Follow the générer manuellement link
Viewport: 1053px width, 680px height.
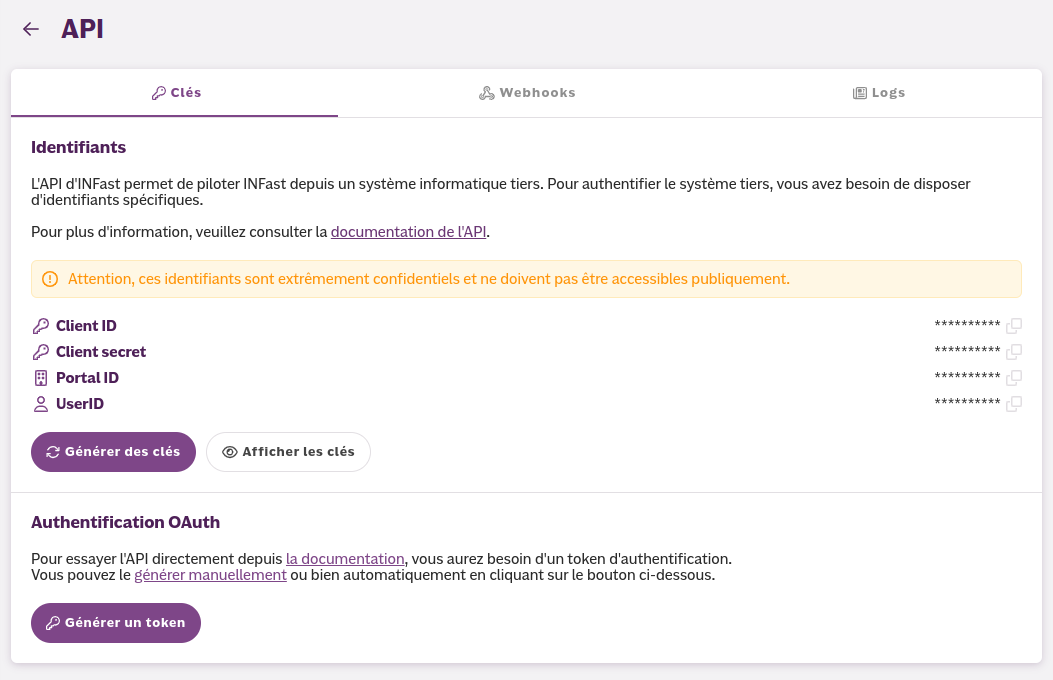tap(210, 575)
